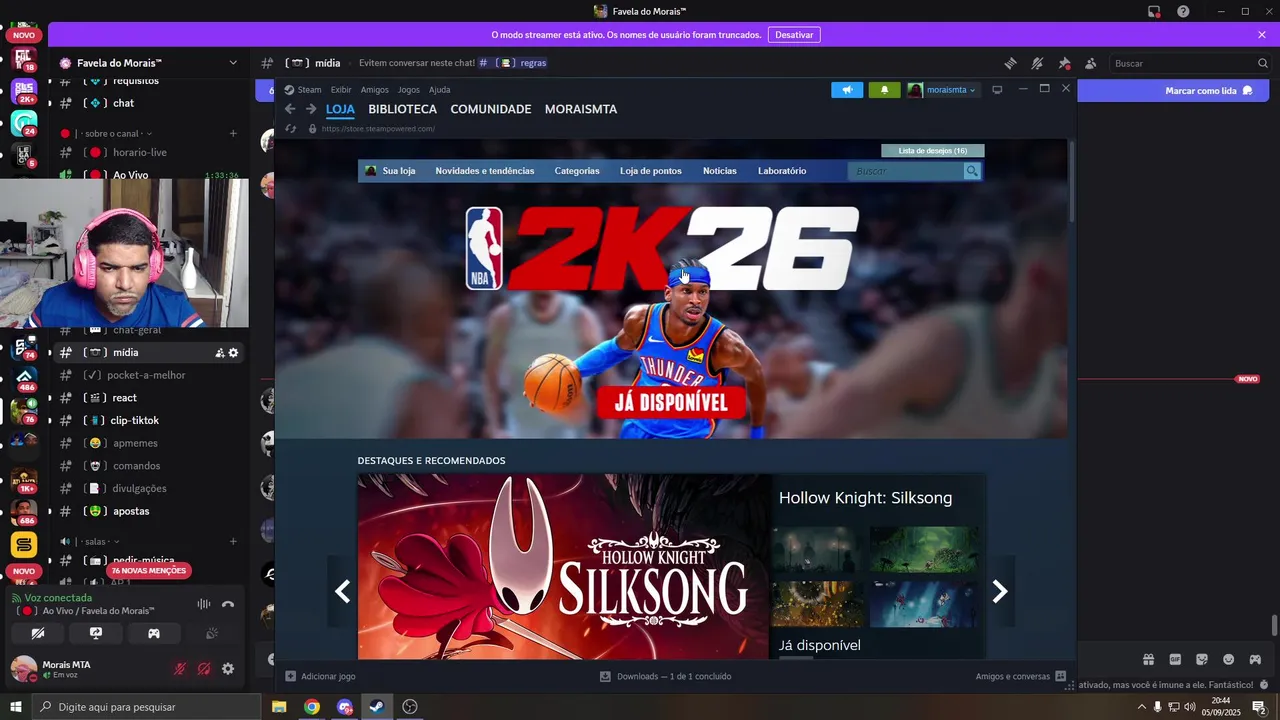Show hidden Windows tray icons
The height and width of the screenshot is (720, 1280).
click(1142, 707)
